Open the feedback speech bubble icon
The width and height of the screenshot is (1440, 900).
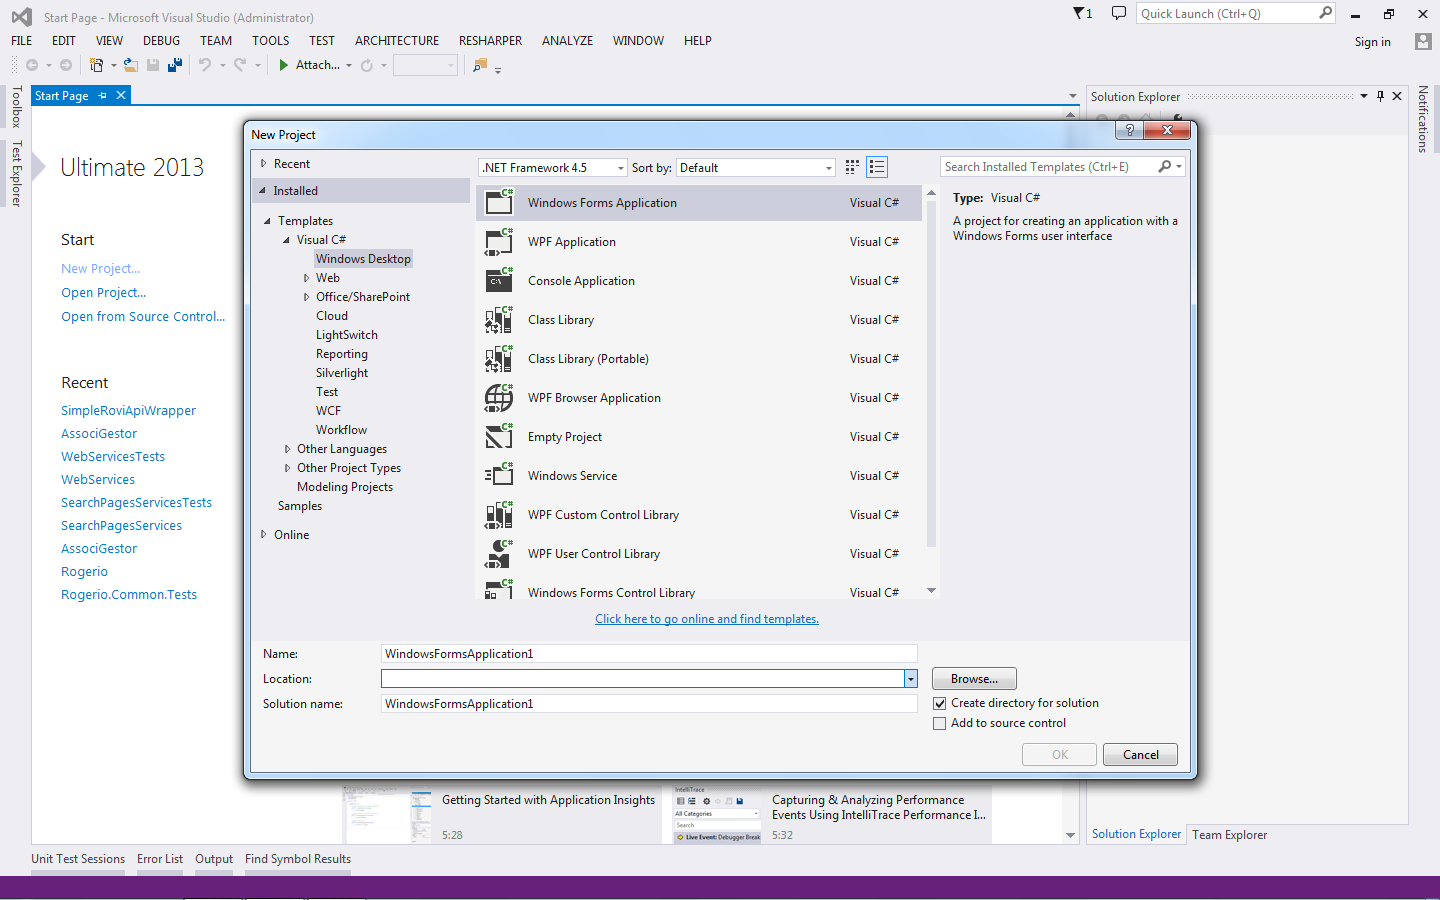[x=1119, y=13]
